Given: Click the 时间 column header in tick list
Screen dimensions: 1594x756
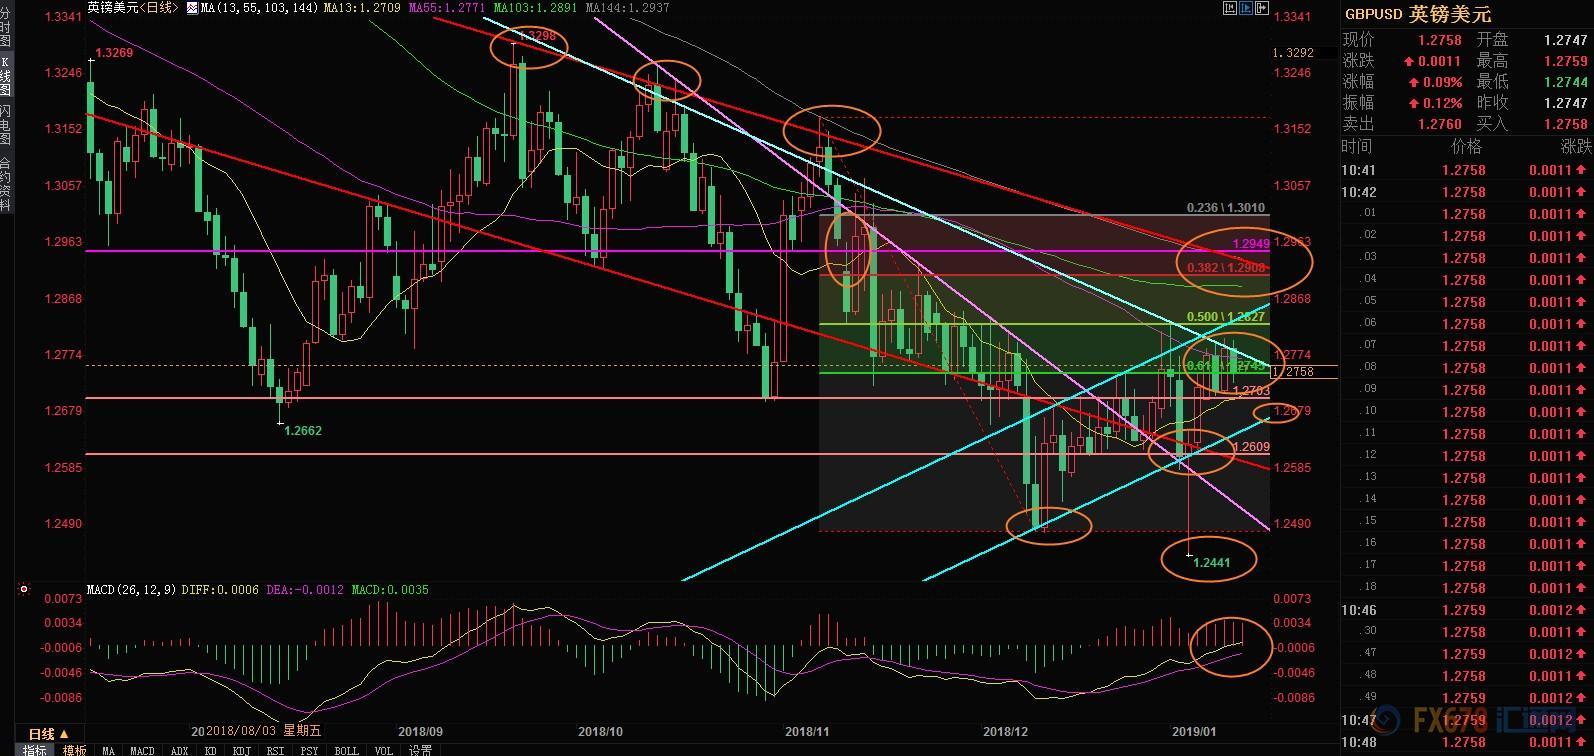Looking at the screenshot, I should 1357,146.
